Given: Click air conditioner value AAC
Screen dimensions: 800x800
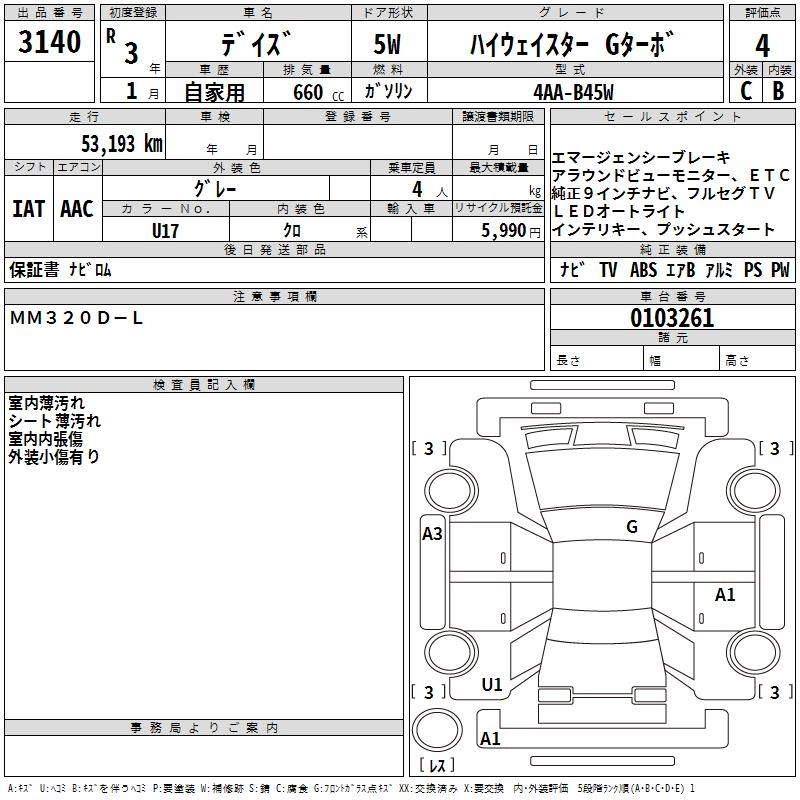Looking at the screenshot, I should click(x=77, y=209).
